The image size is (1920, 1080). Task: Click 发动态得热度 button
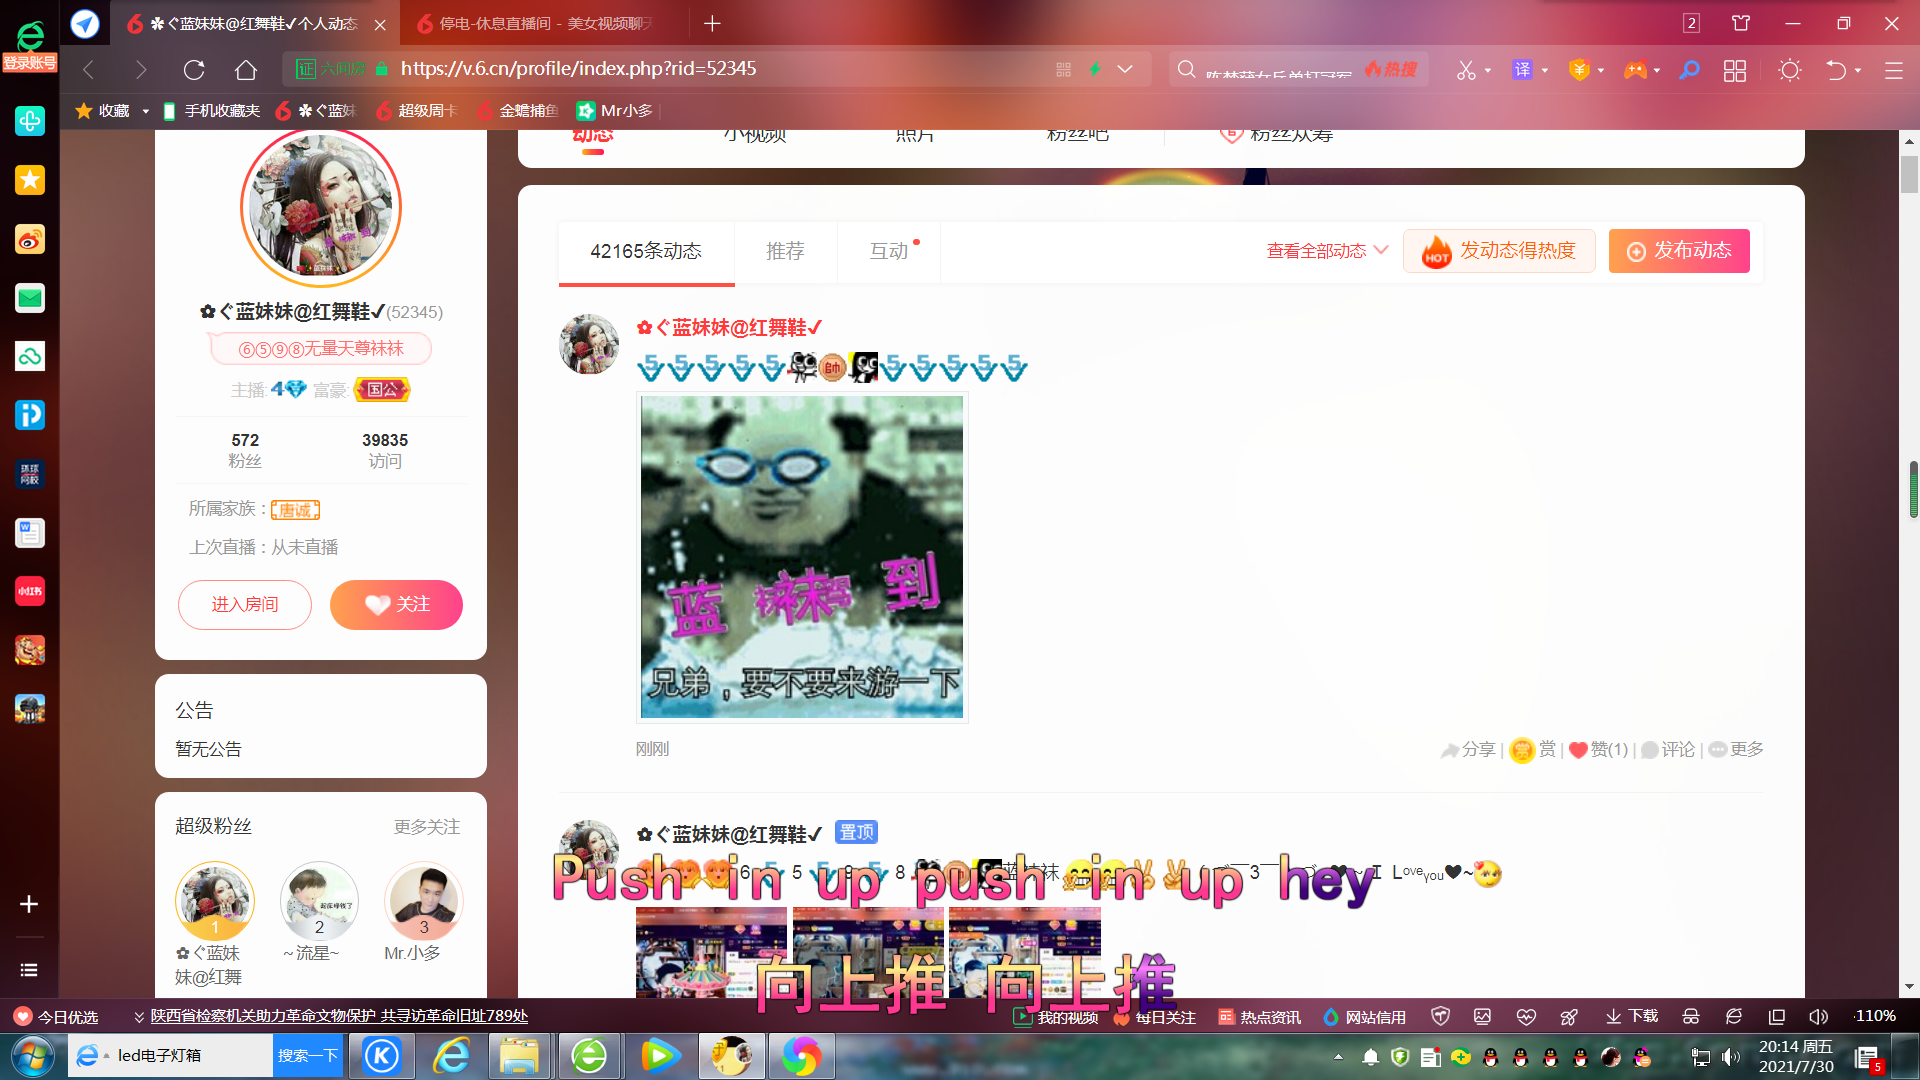point(1499,251)
